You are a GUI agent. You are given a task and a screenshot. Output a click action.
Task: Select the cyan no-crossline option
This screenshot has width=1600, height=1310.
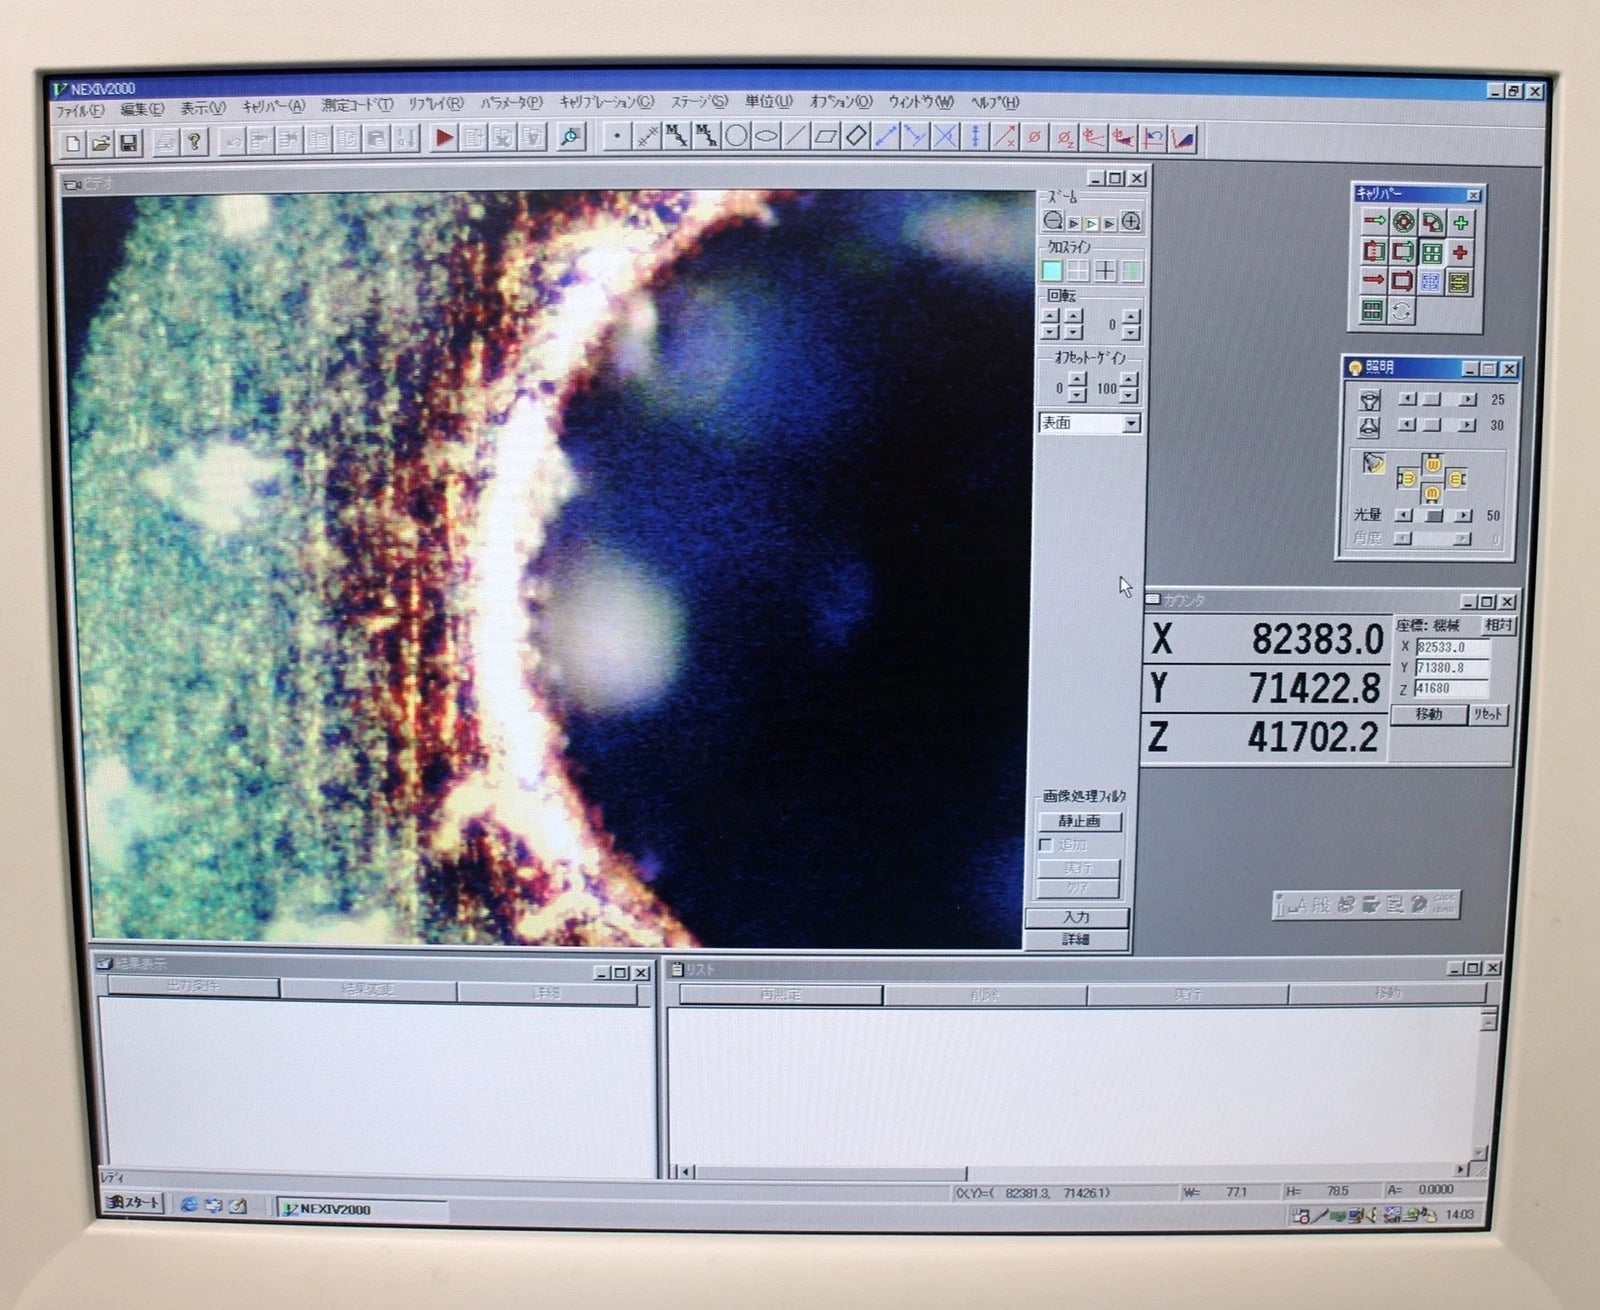point(1052,271)
